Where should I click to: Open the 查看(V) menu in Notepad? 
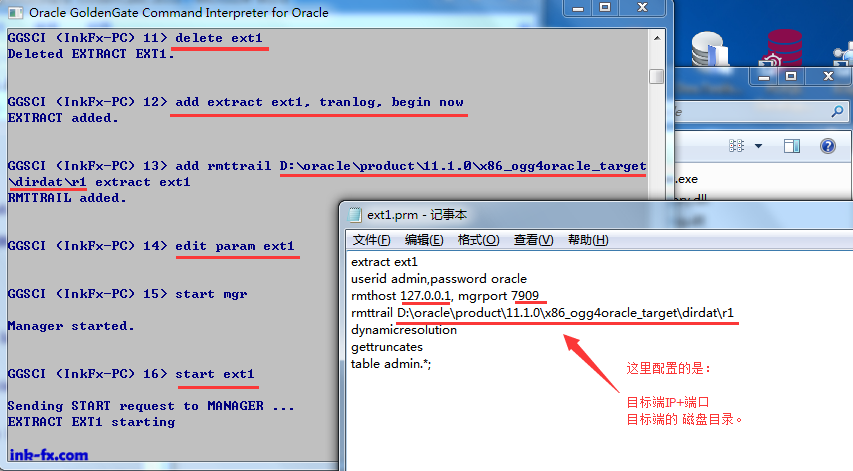coord(533,240)
